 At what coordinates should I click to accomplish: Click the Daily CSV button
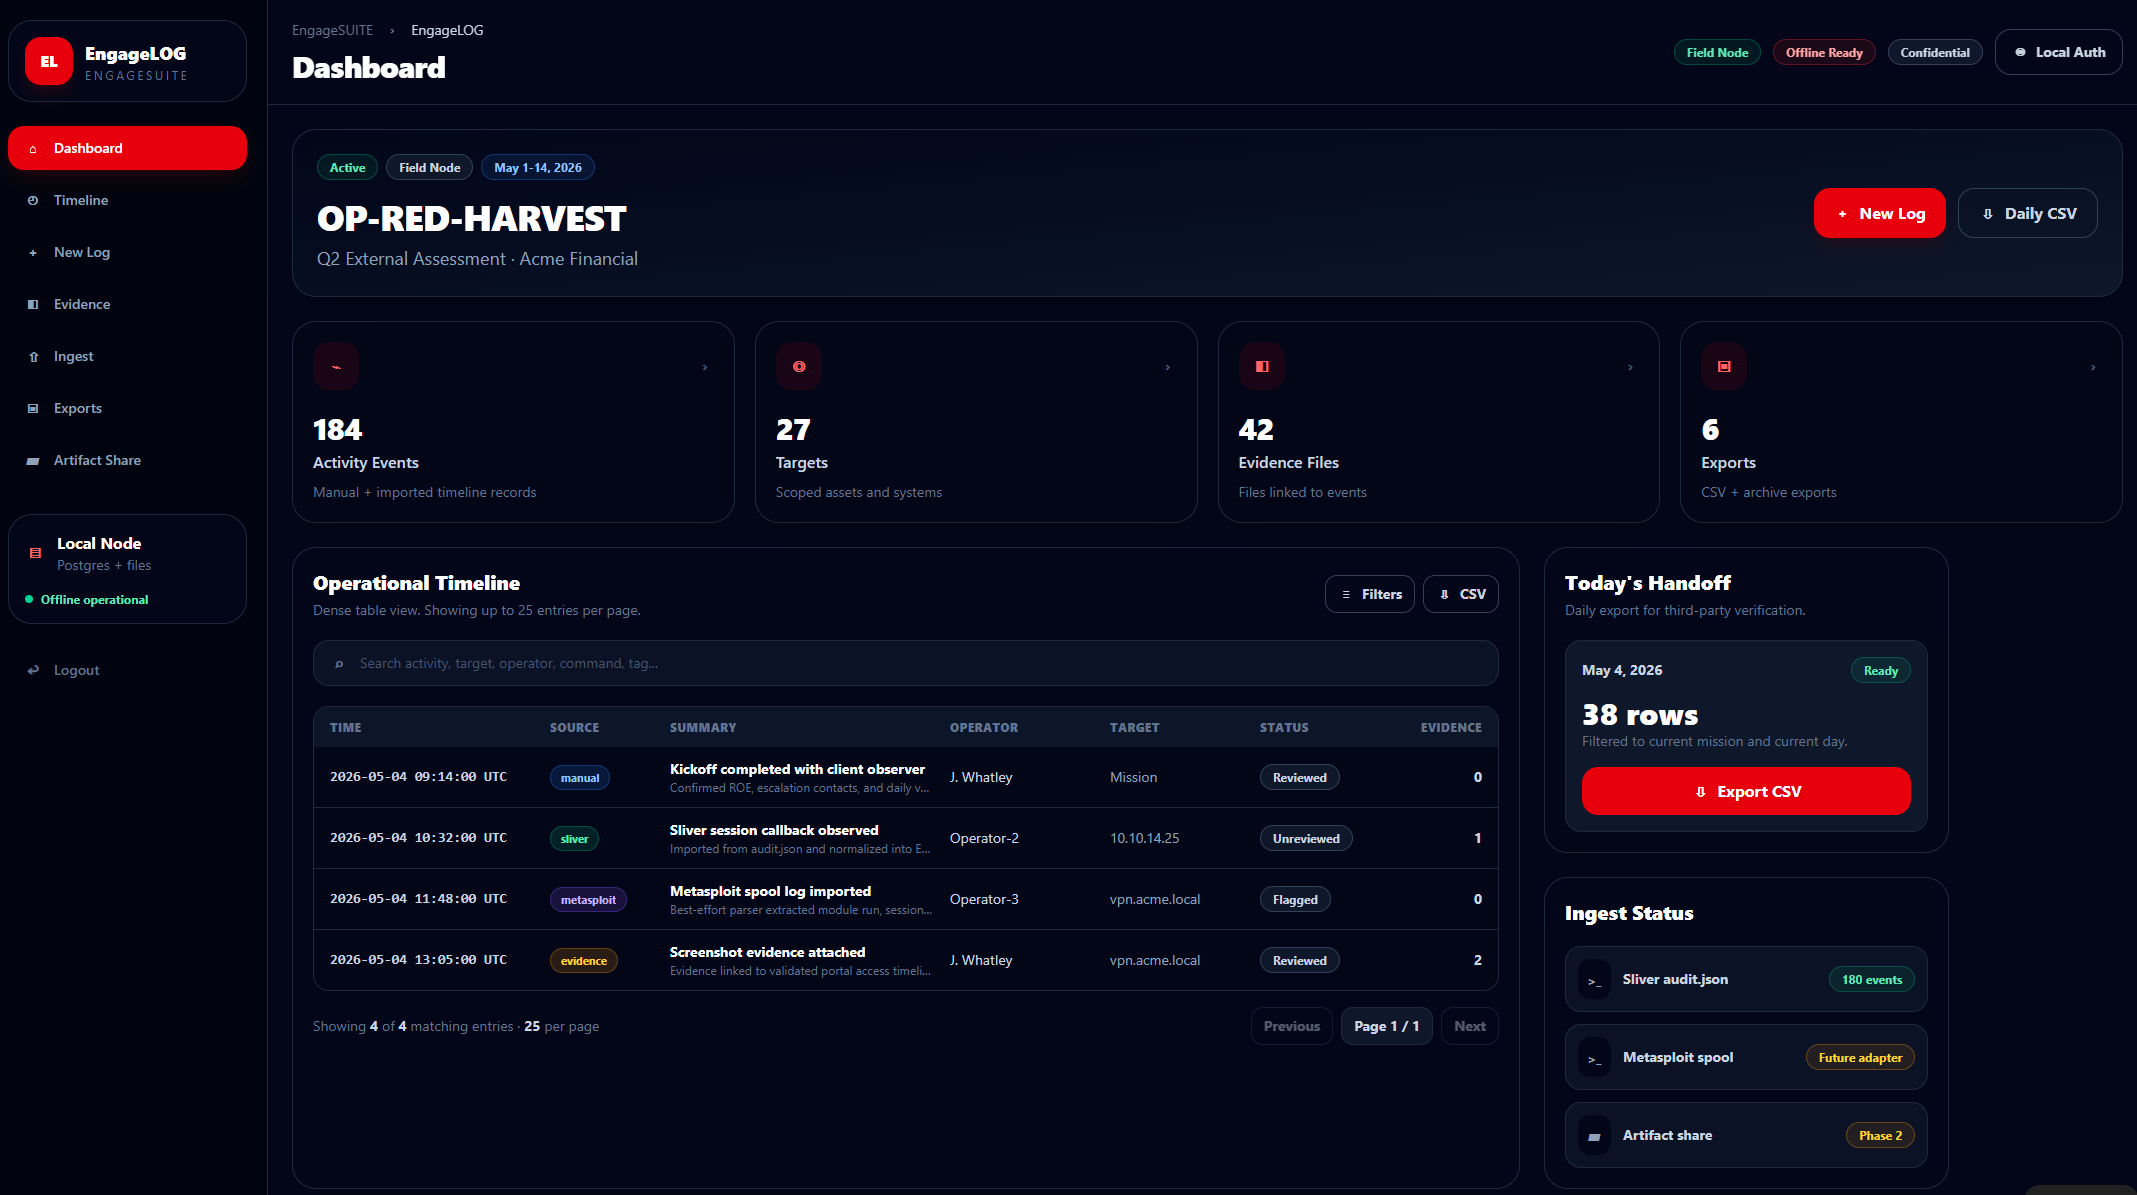(2027, 213)
